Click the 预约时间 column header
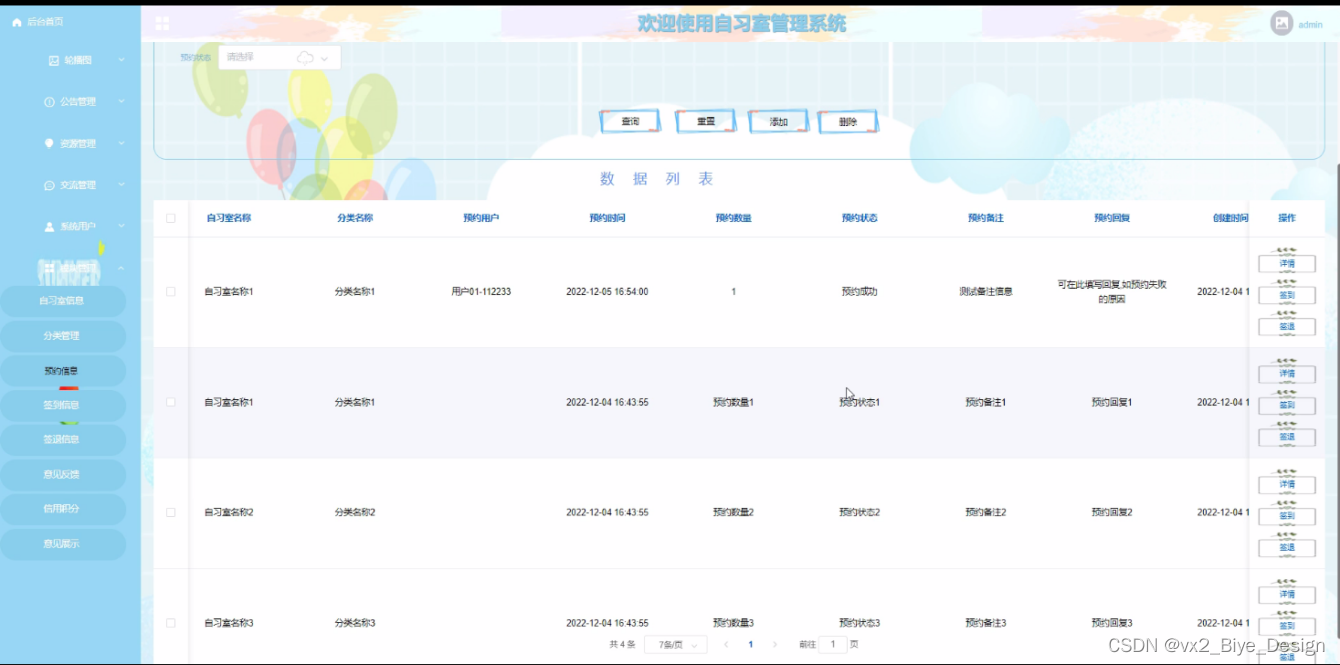 pos(607,218)
